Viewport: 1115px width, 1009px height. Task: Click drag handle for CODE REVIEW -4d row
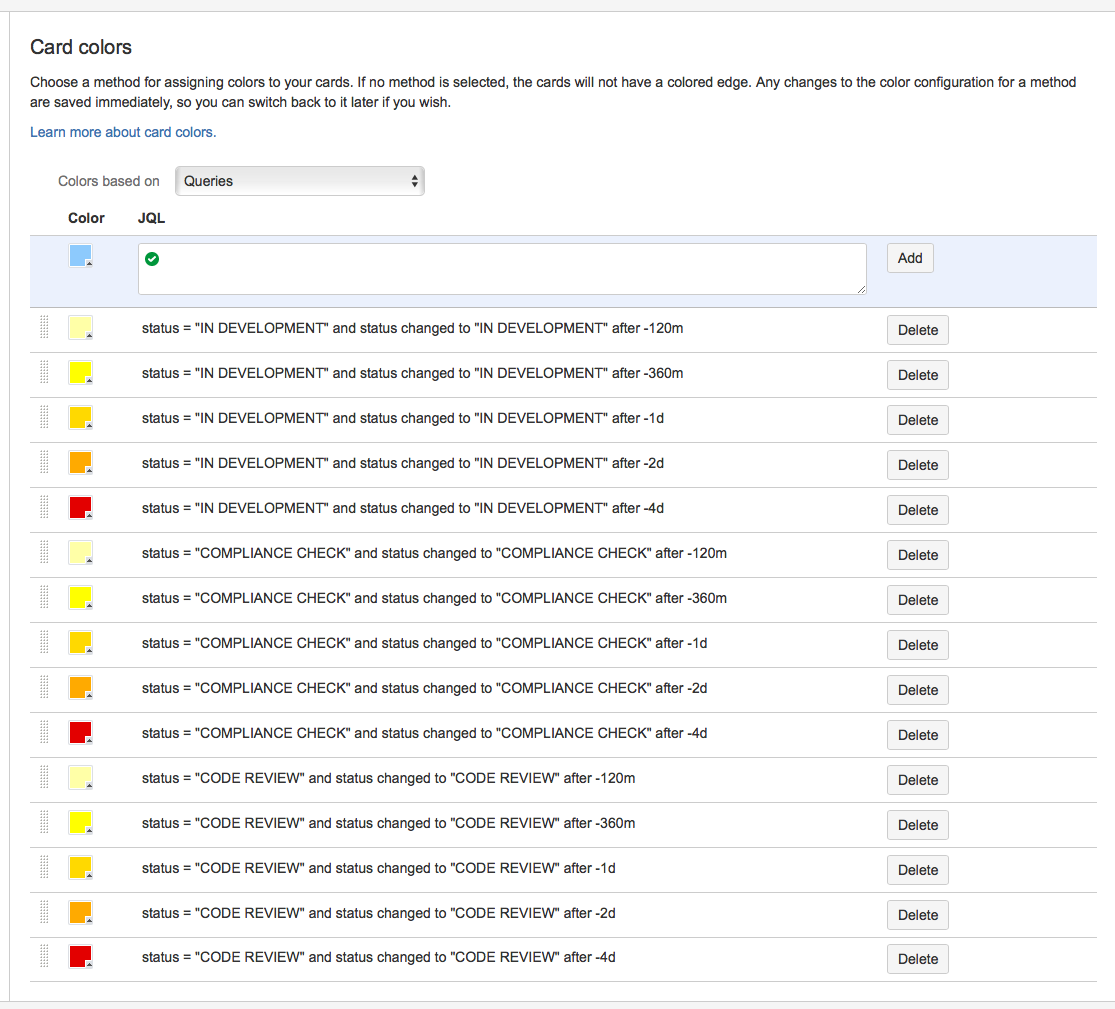tap(44, 957)
